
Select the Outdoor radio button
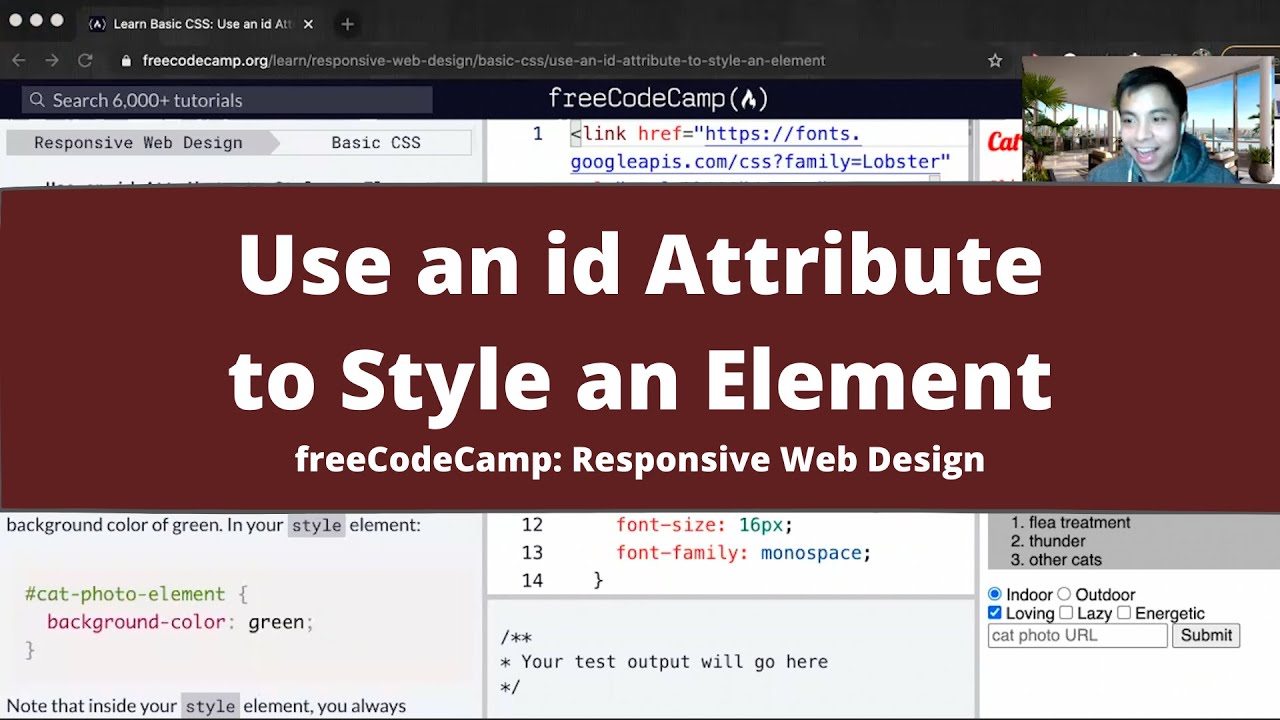(x=1064, y=594)
